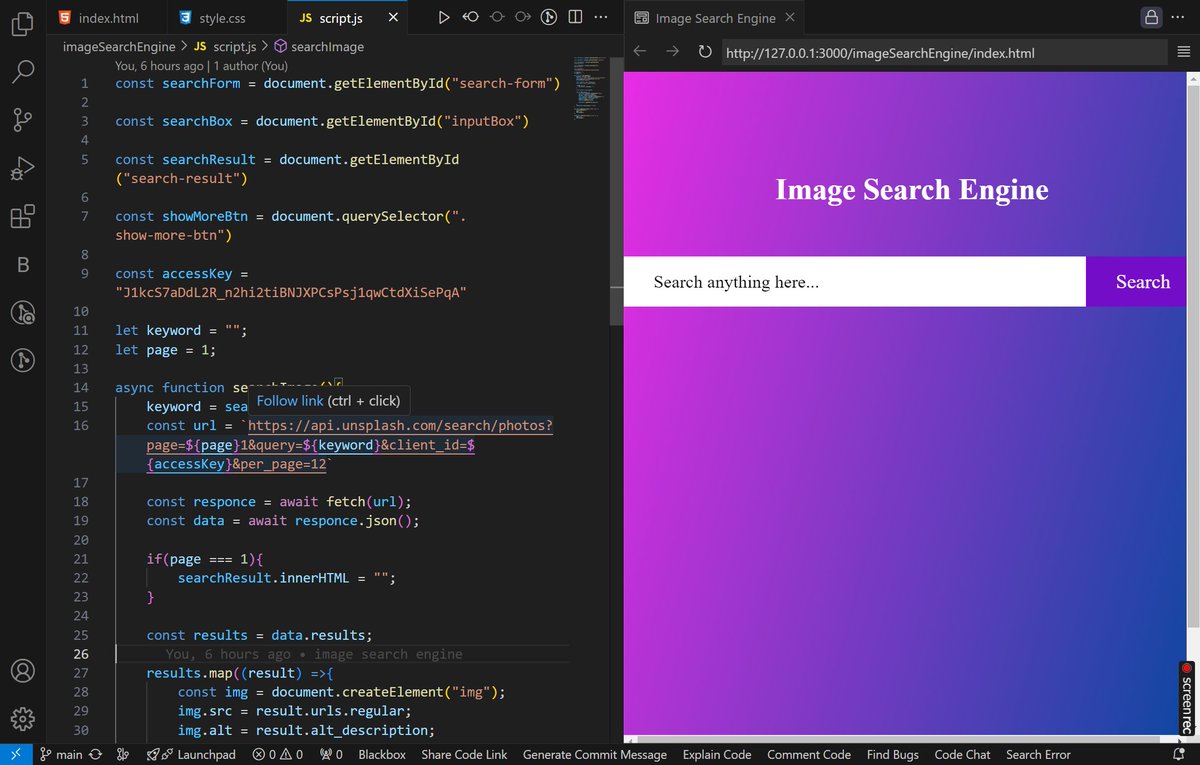The width and height of the screenshot is (1200, 765).
Task: Open the Run and Debug panel
Action: tap(22, 168)
